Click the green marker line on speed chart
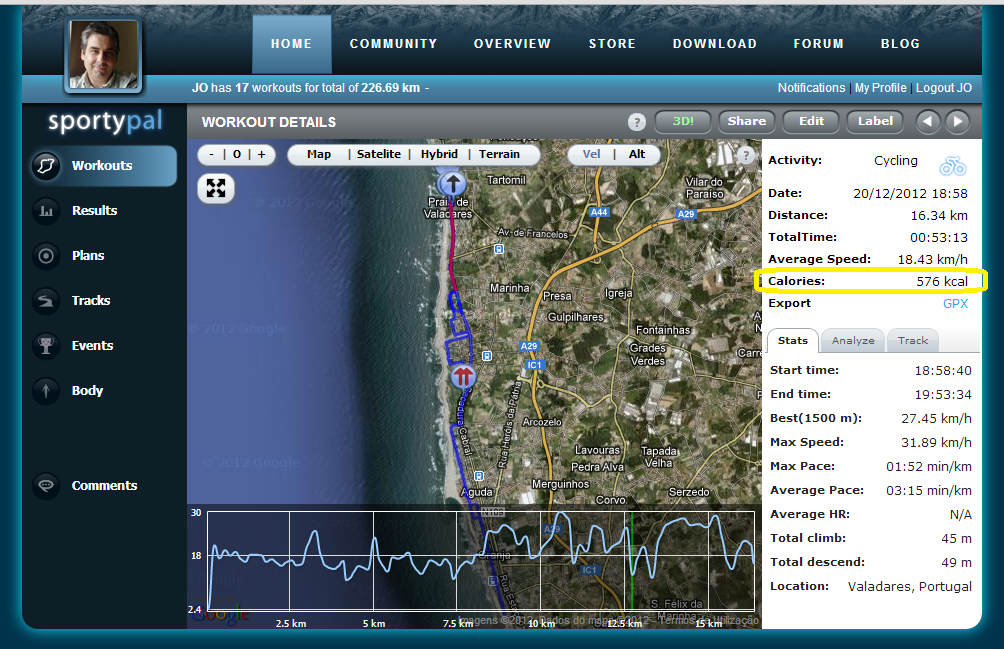1004x649 pixels. [x=632, y=560]
